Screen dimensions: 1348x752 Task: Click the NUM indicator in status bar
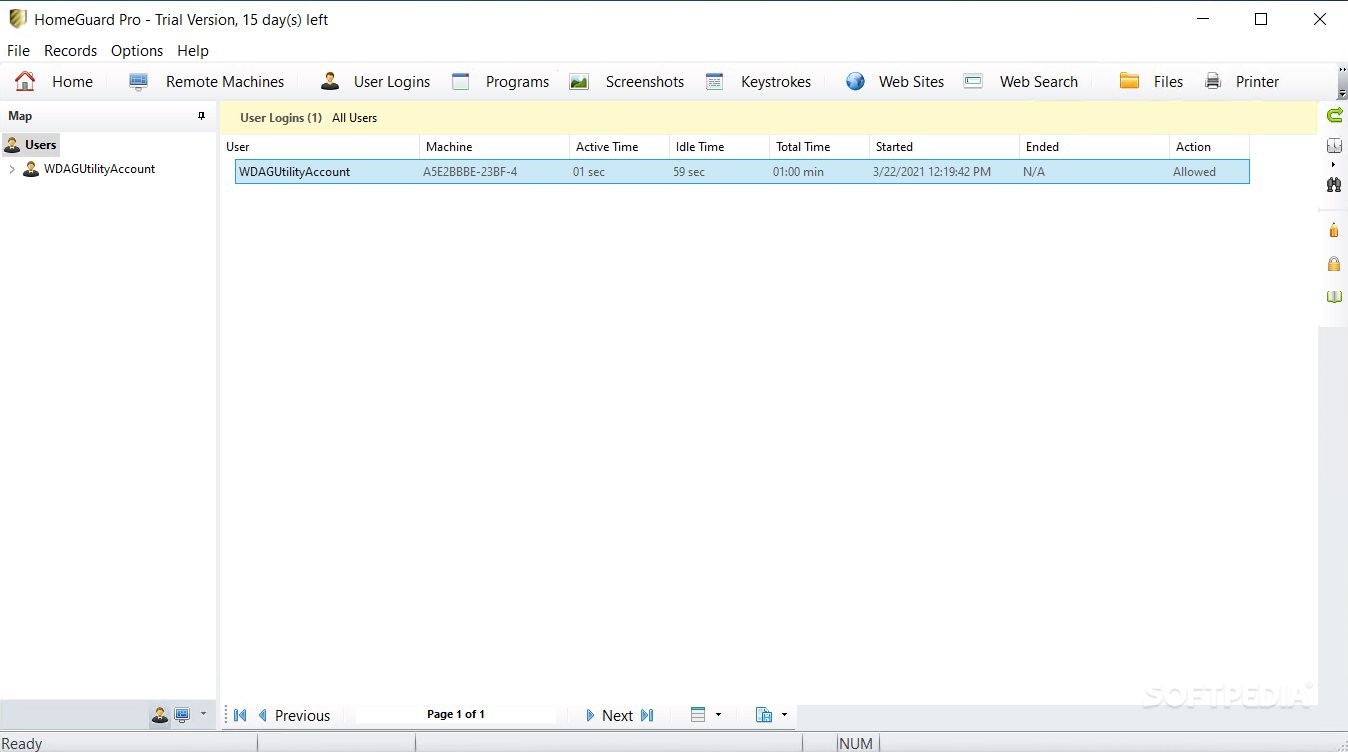856,743
